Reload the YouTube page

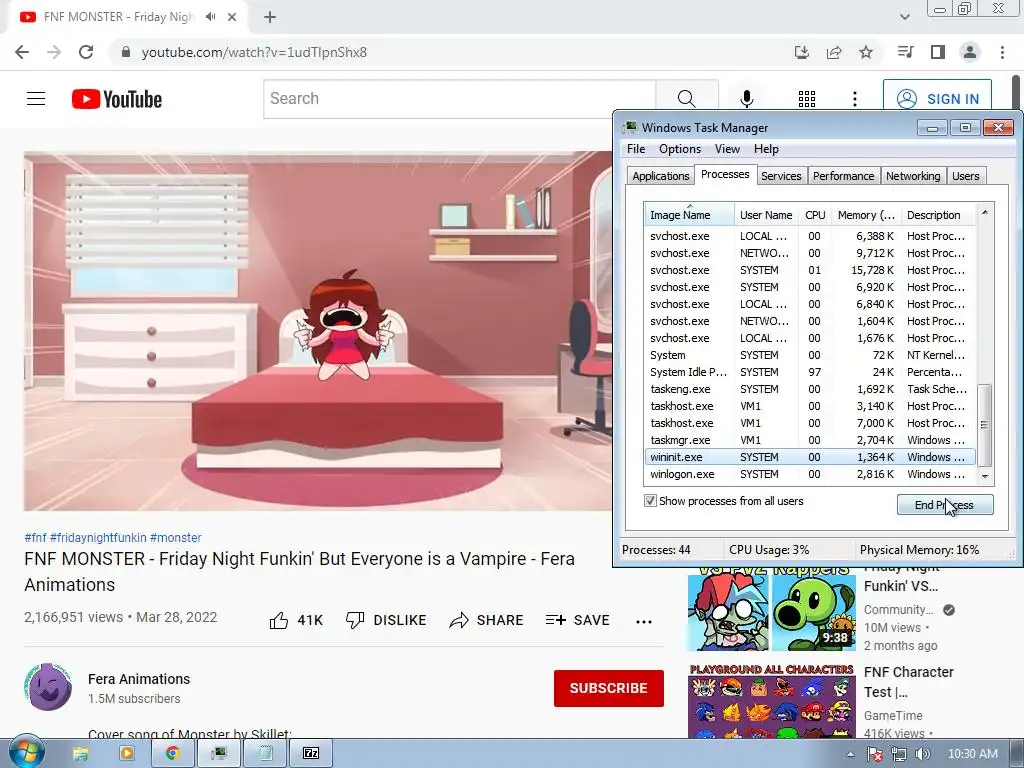click(86, 52)
